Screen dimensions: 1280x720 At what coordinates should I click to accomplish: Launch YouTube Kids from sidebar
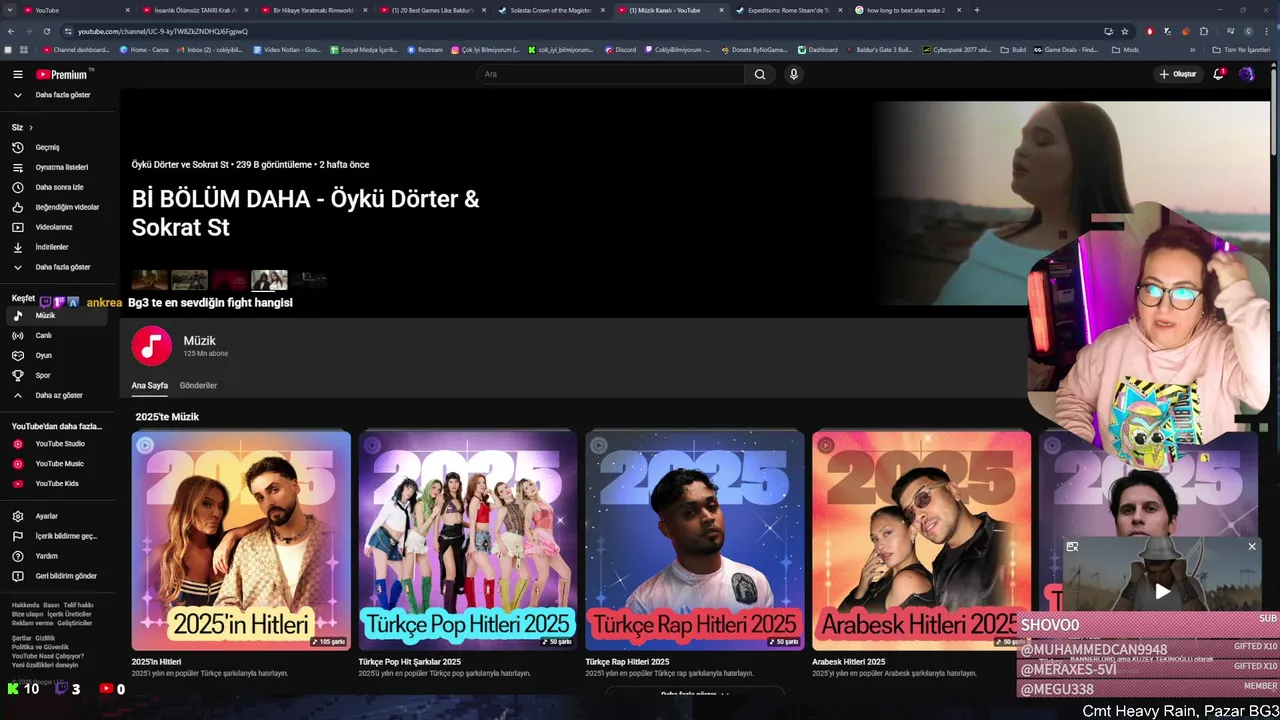[x=58, y=484]
